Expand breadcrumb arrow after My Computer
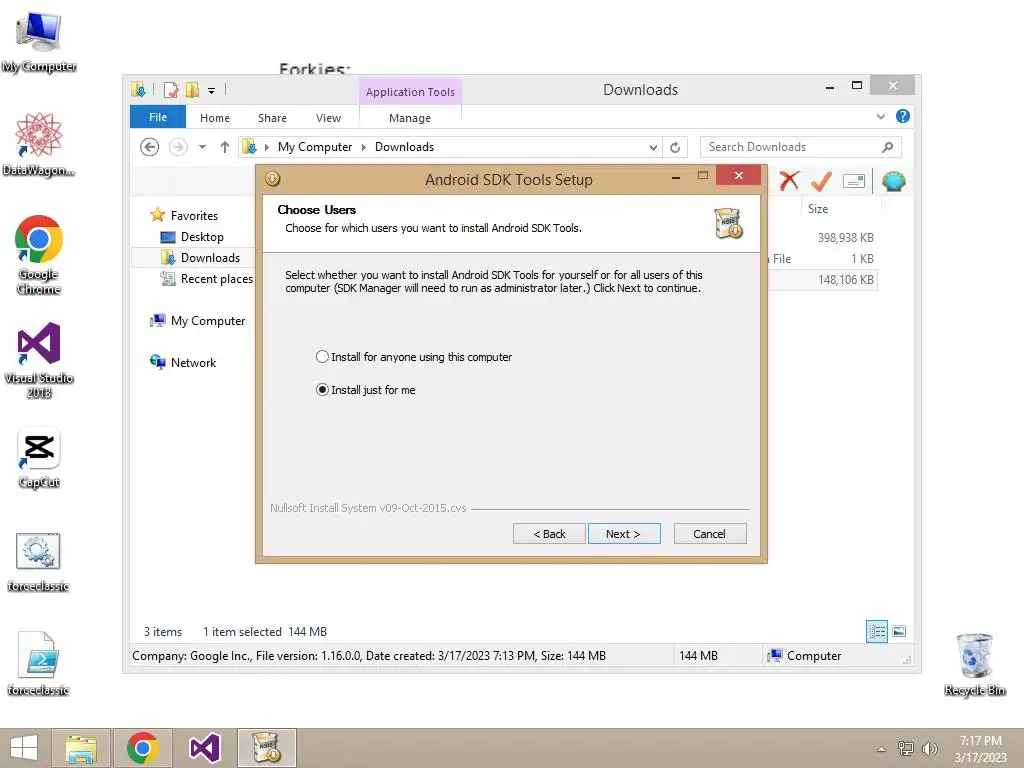Viewport: 1024px width, 768px height. (x=364, y=148)
